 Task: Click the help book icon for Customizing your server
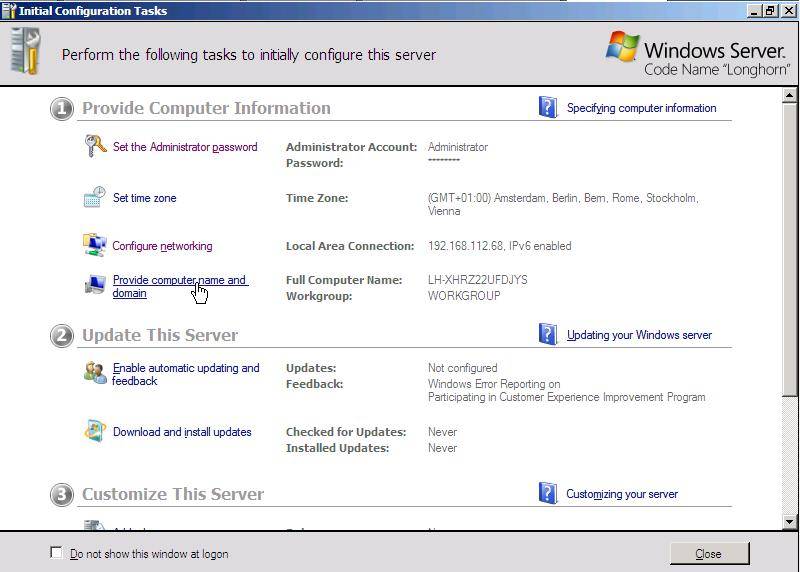click(x=547, y=493)
